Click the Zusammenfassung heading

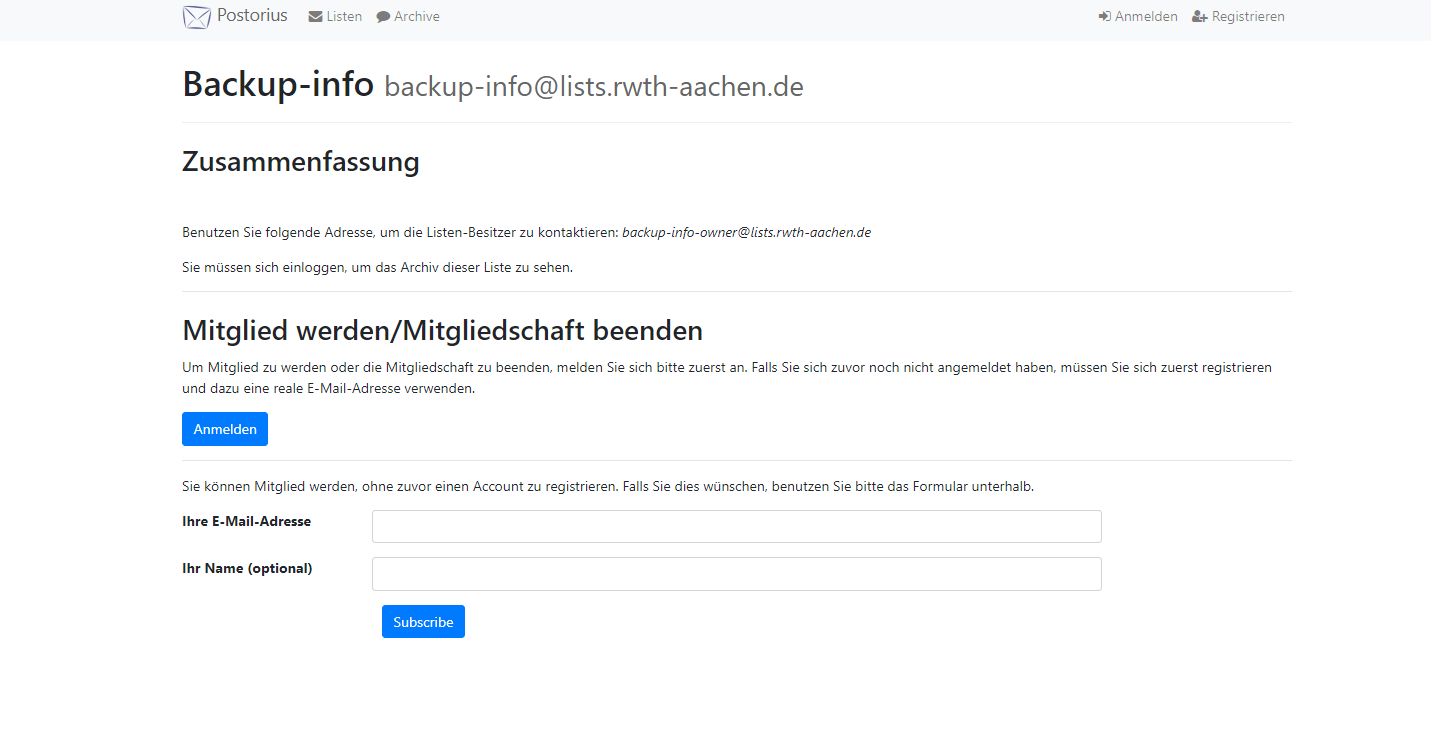point(300,162)
